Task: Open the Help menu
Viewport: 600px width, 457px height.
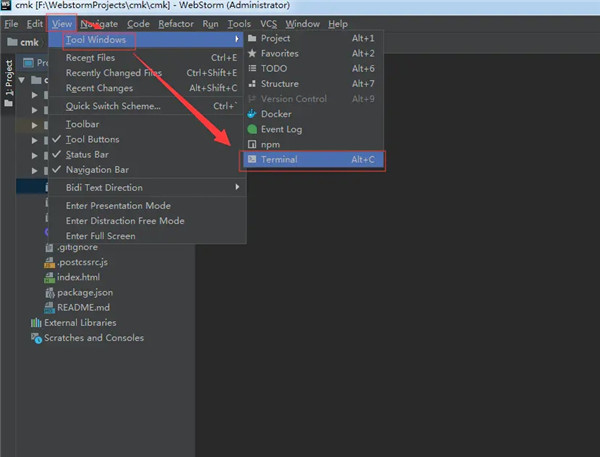Action: click(338, 24)
